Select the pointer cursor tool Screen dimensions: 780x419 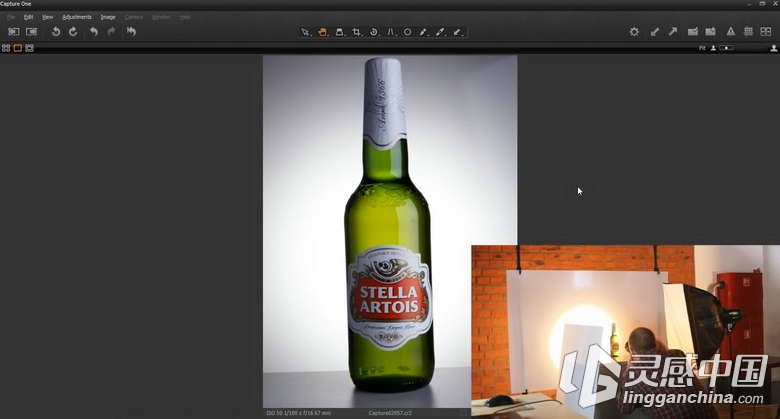click(305, 32)
